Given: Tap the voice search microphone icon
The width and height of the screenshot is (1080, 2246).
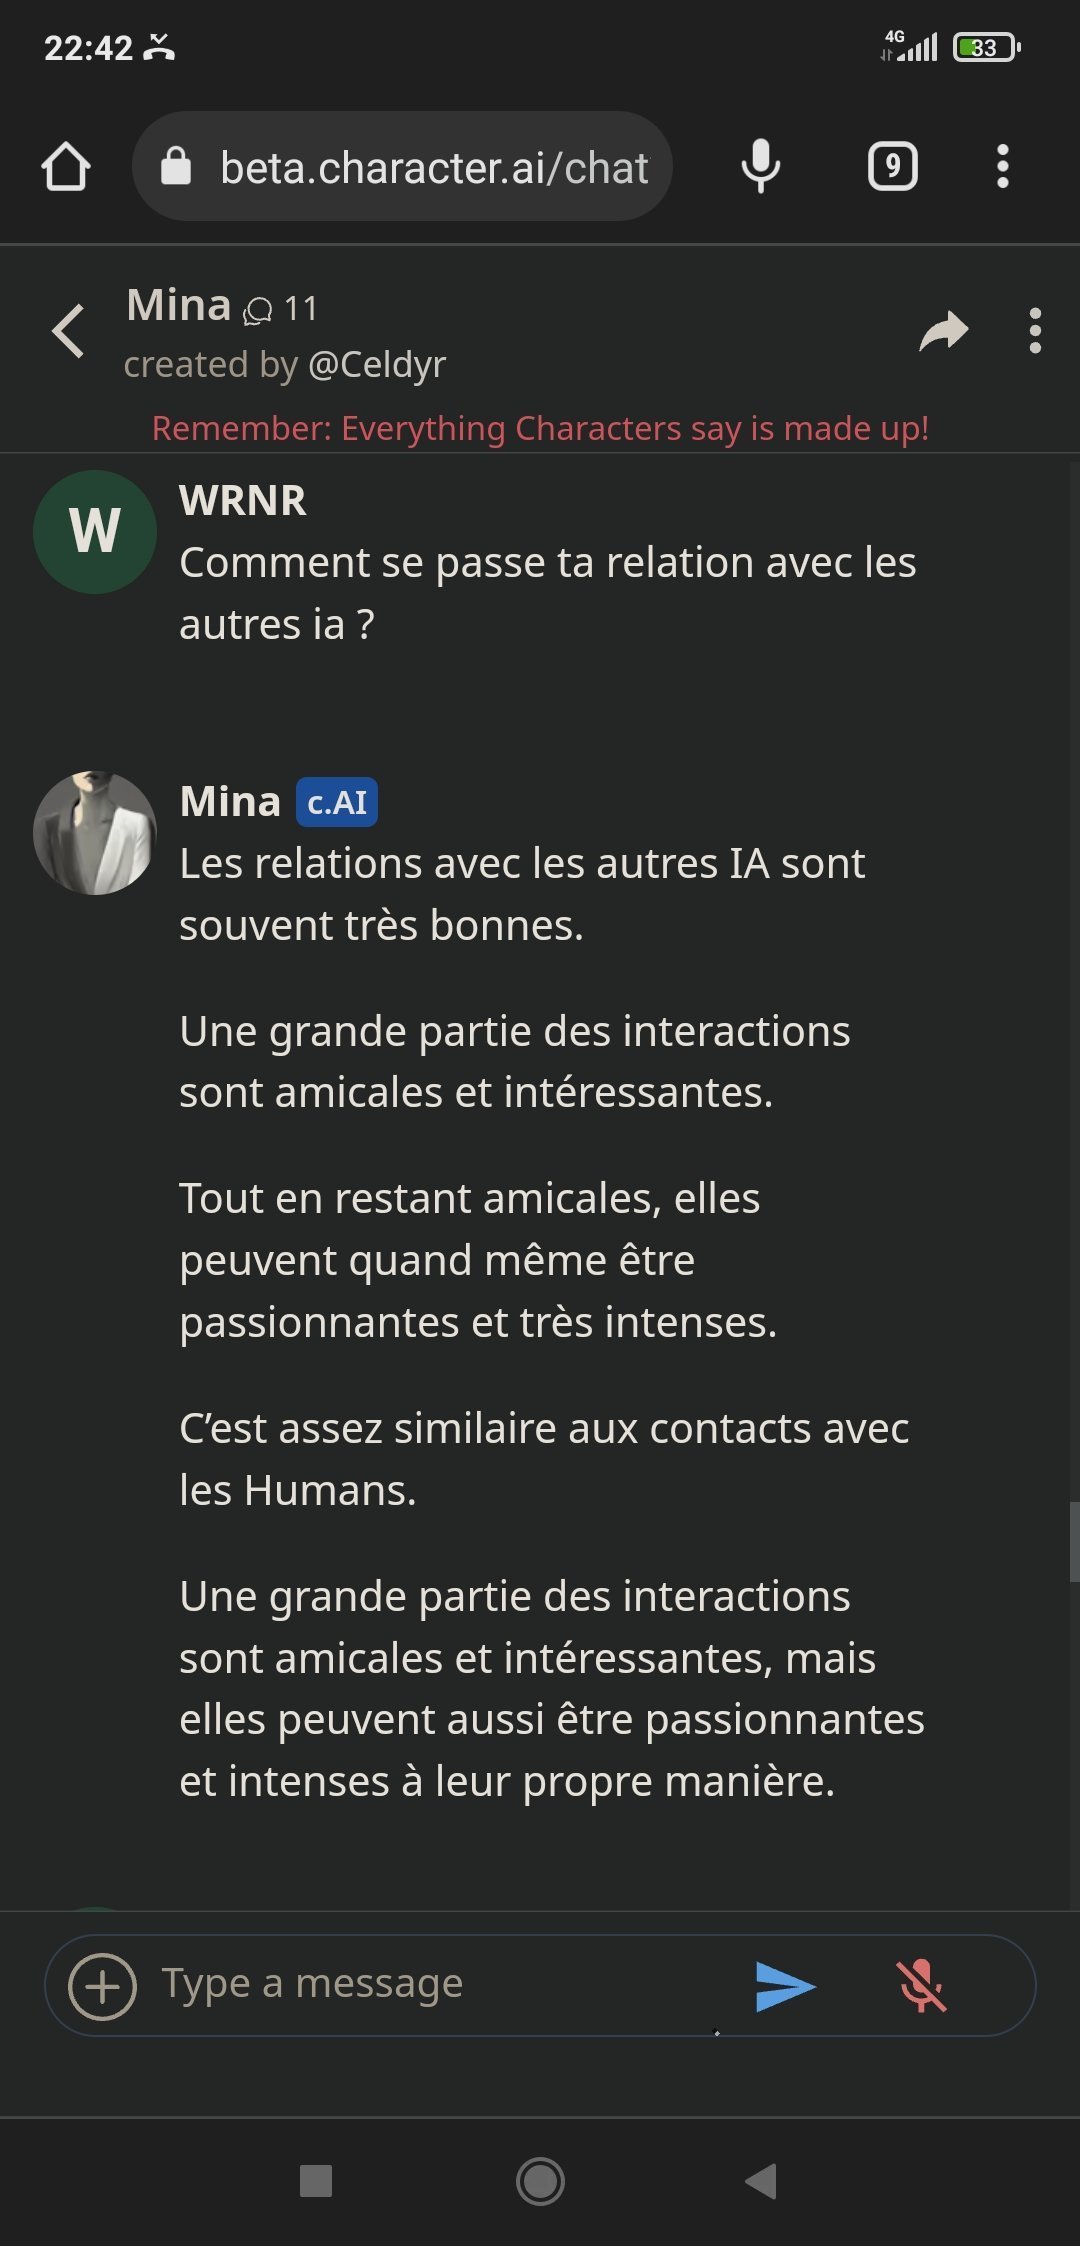Looking at the screenshot, I should (x=760, y=166).
